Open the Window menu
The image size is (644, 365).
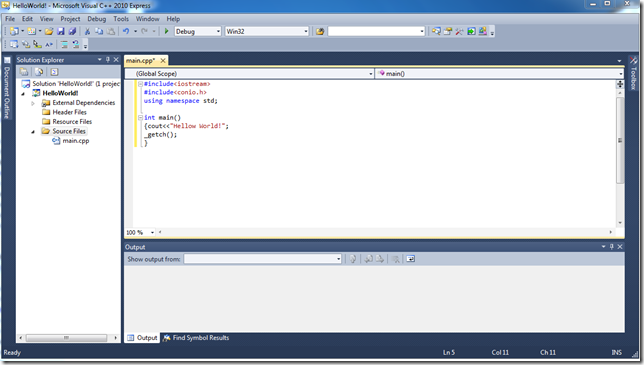[147, 19]
